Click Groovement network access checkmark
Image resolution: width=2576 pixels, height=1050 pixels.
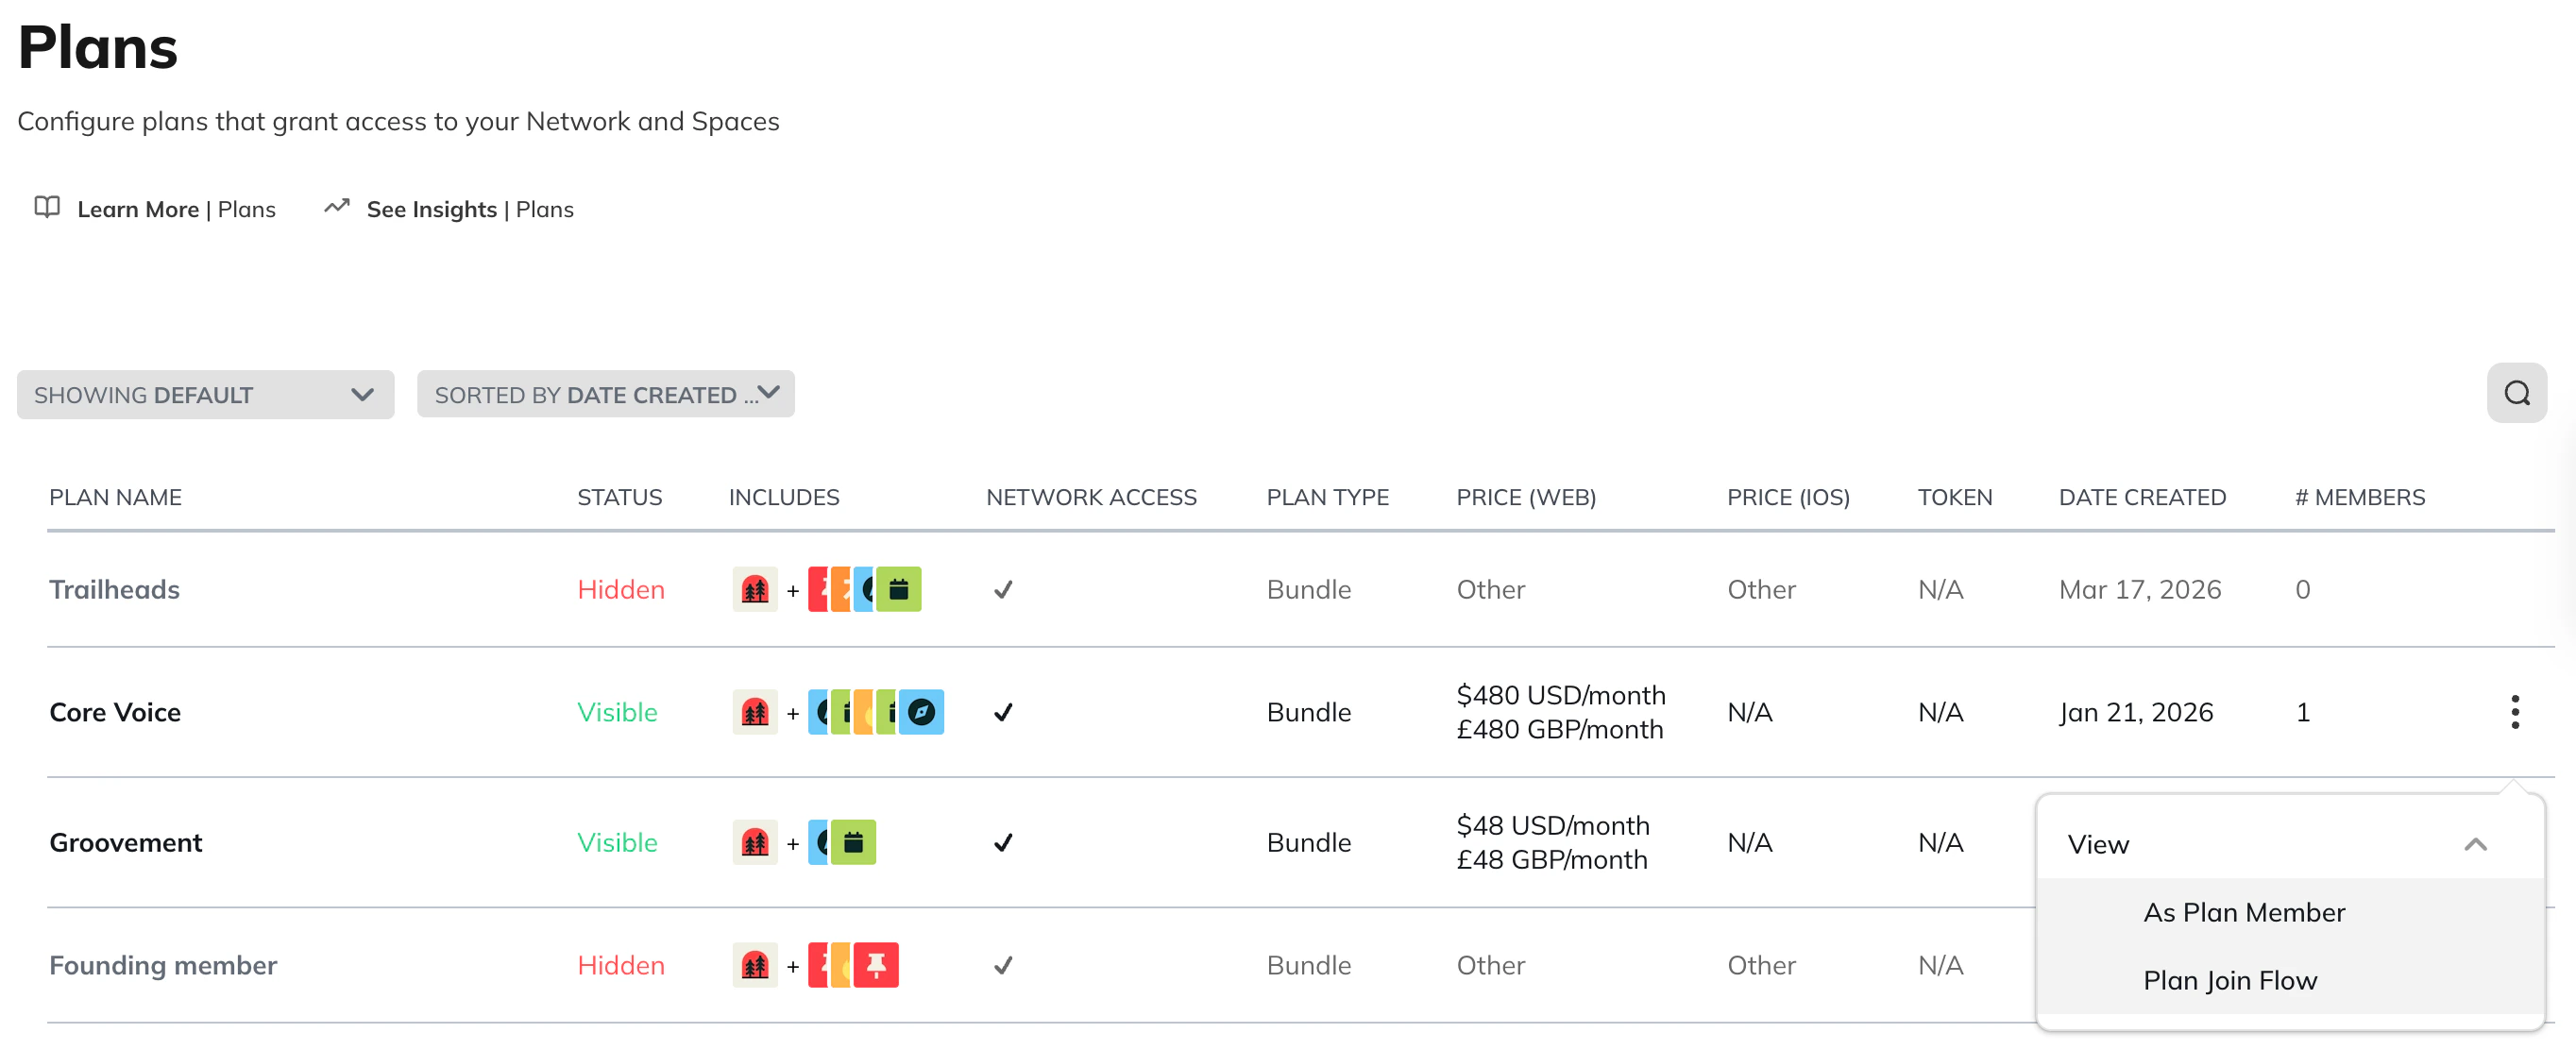(x=1003, y=842)
